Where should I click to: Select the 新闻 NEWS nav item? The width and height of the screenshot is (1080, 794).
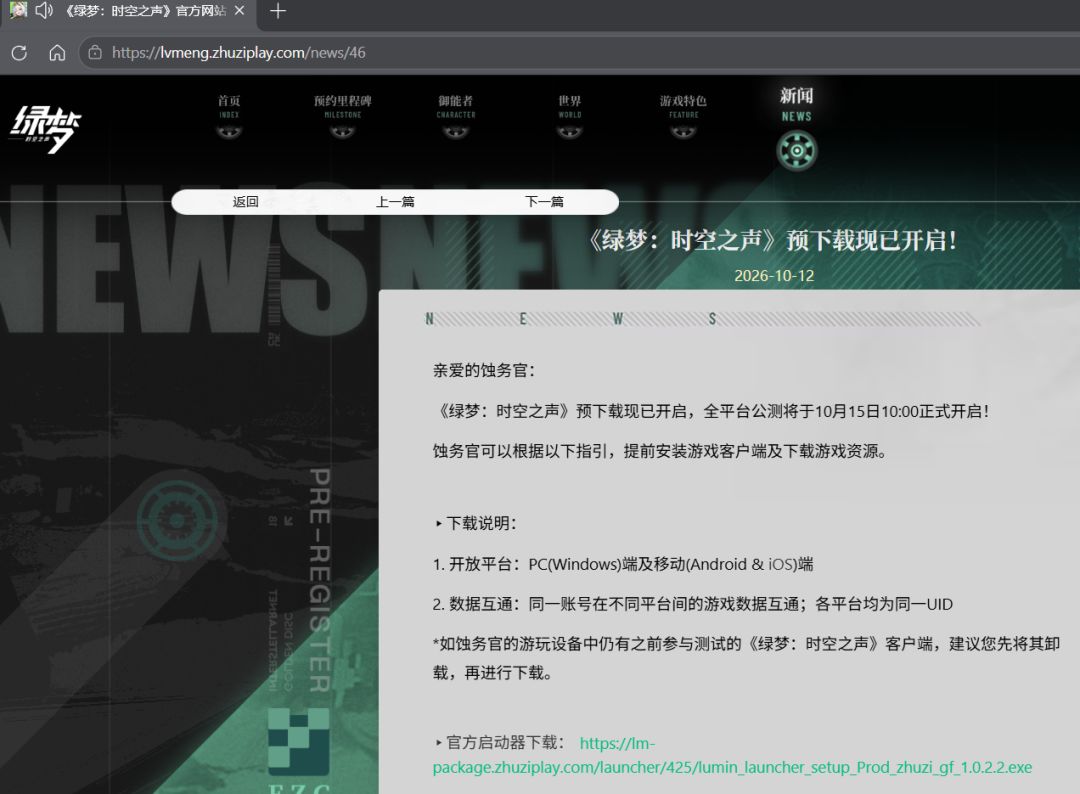[x=796, y=105]
